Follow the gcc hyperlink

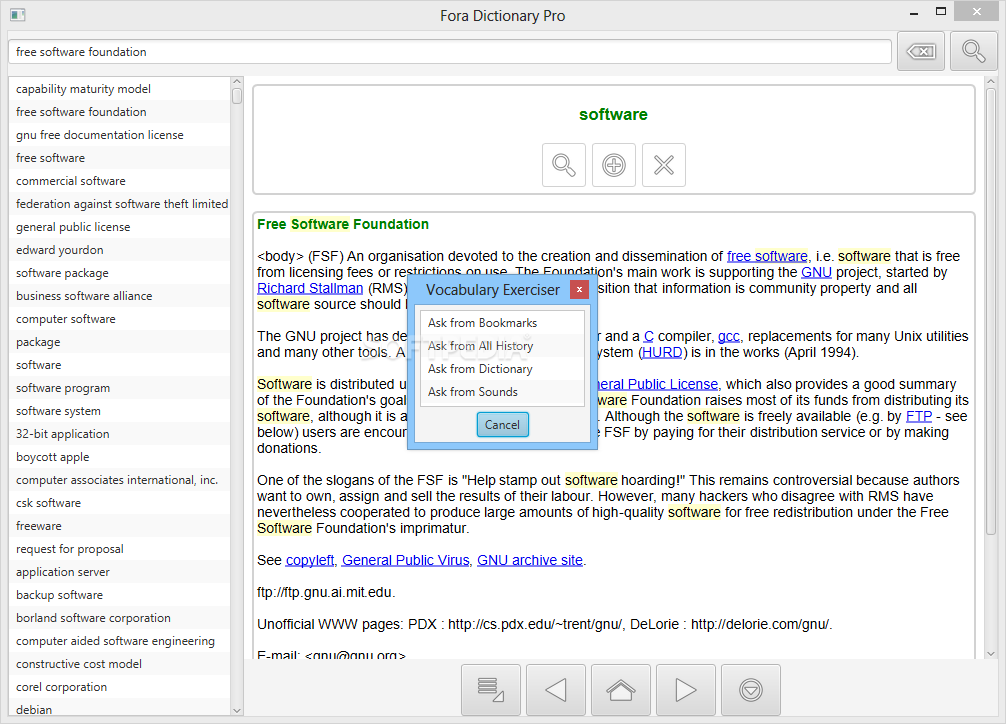coord(728,336)
